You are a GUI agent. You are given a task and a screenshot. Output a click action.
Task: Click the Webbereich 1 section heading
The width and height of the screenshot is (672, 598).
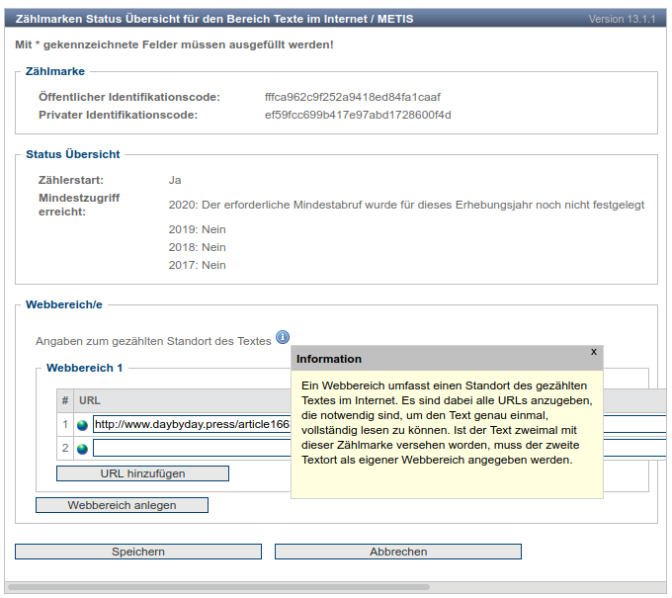pos(84,368)
